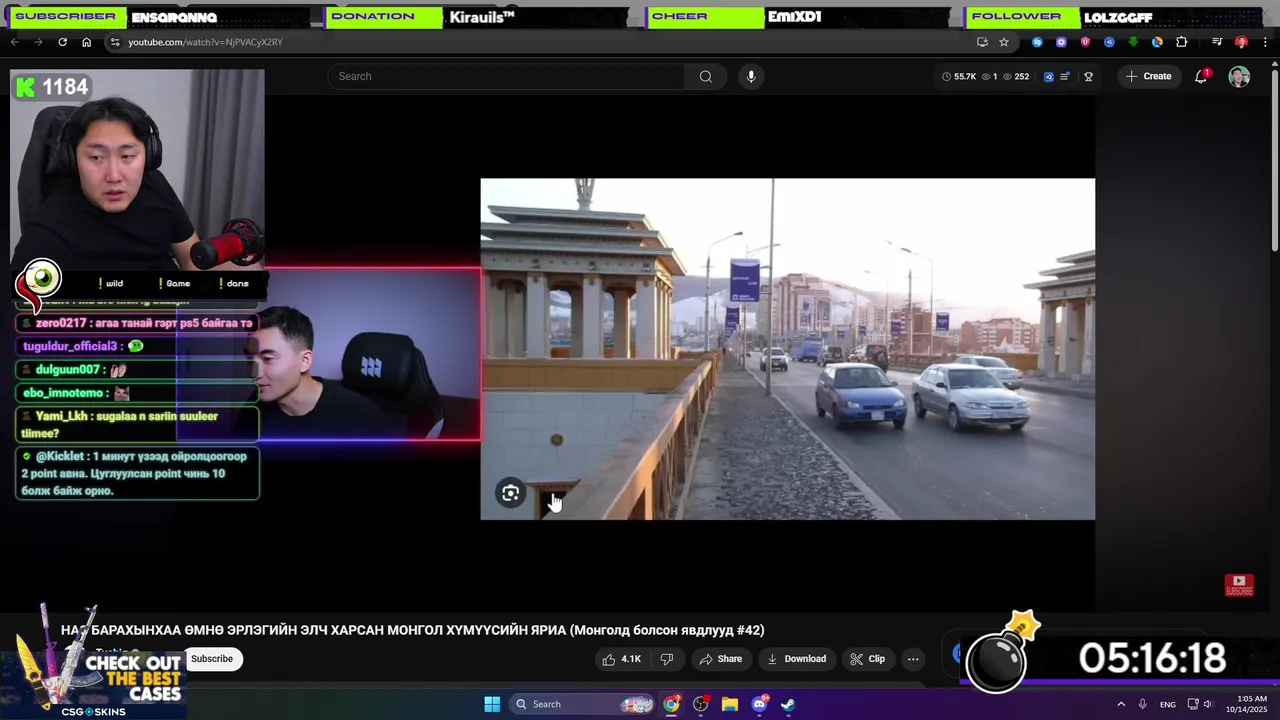Viewport: 1280px width, 720px height.
Task: Open the browser home page
Action: coord(86,42)
